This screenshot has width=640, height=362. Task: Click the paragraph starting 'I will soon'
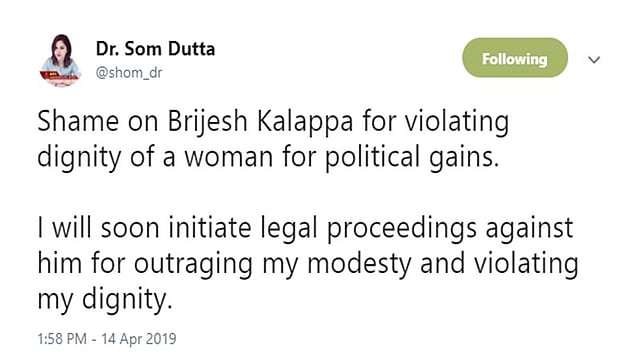coord(308,263)
